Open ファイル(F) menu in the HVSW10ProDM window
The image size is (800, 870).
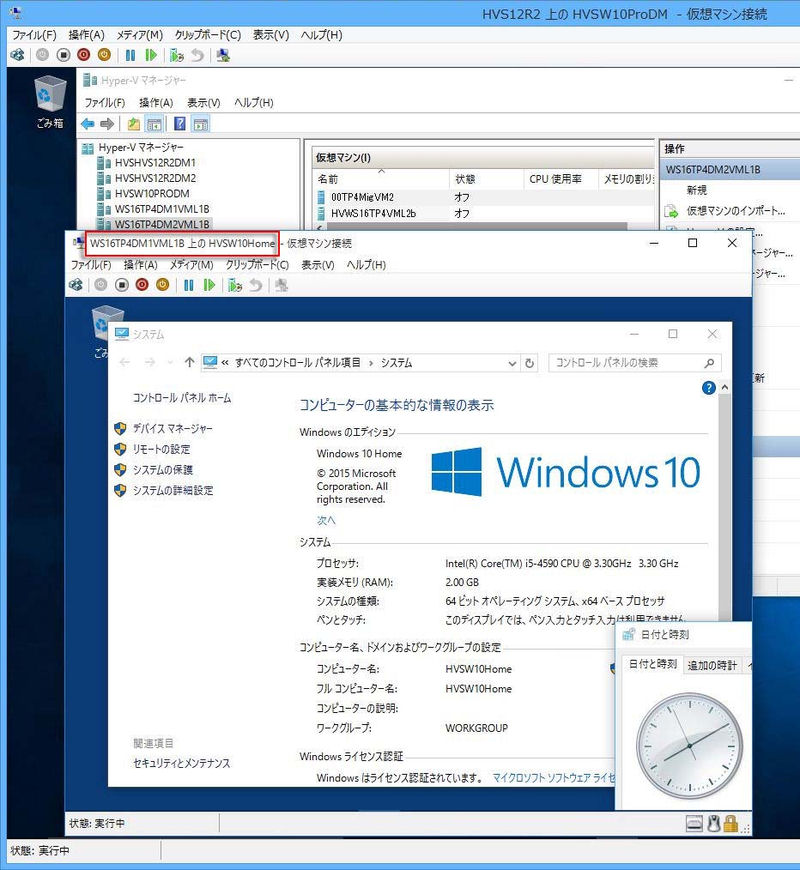[x=34, y=35]
